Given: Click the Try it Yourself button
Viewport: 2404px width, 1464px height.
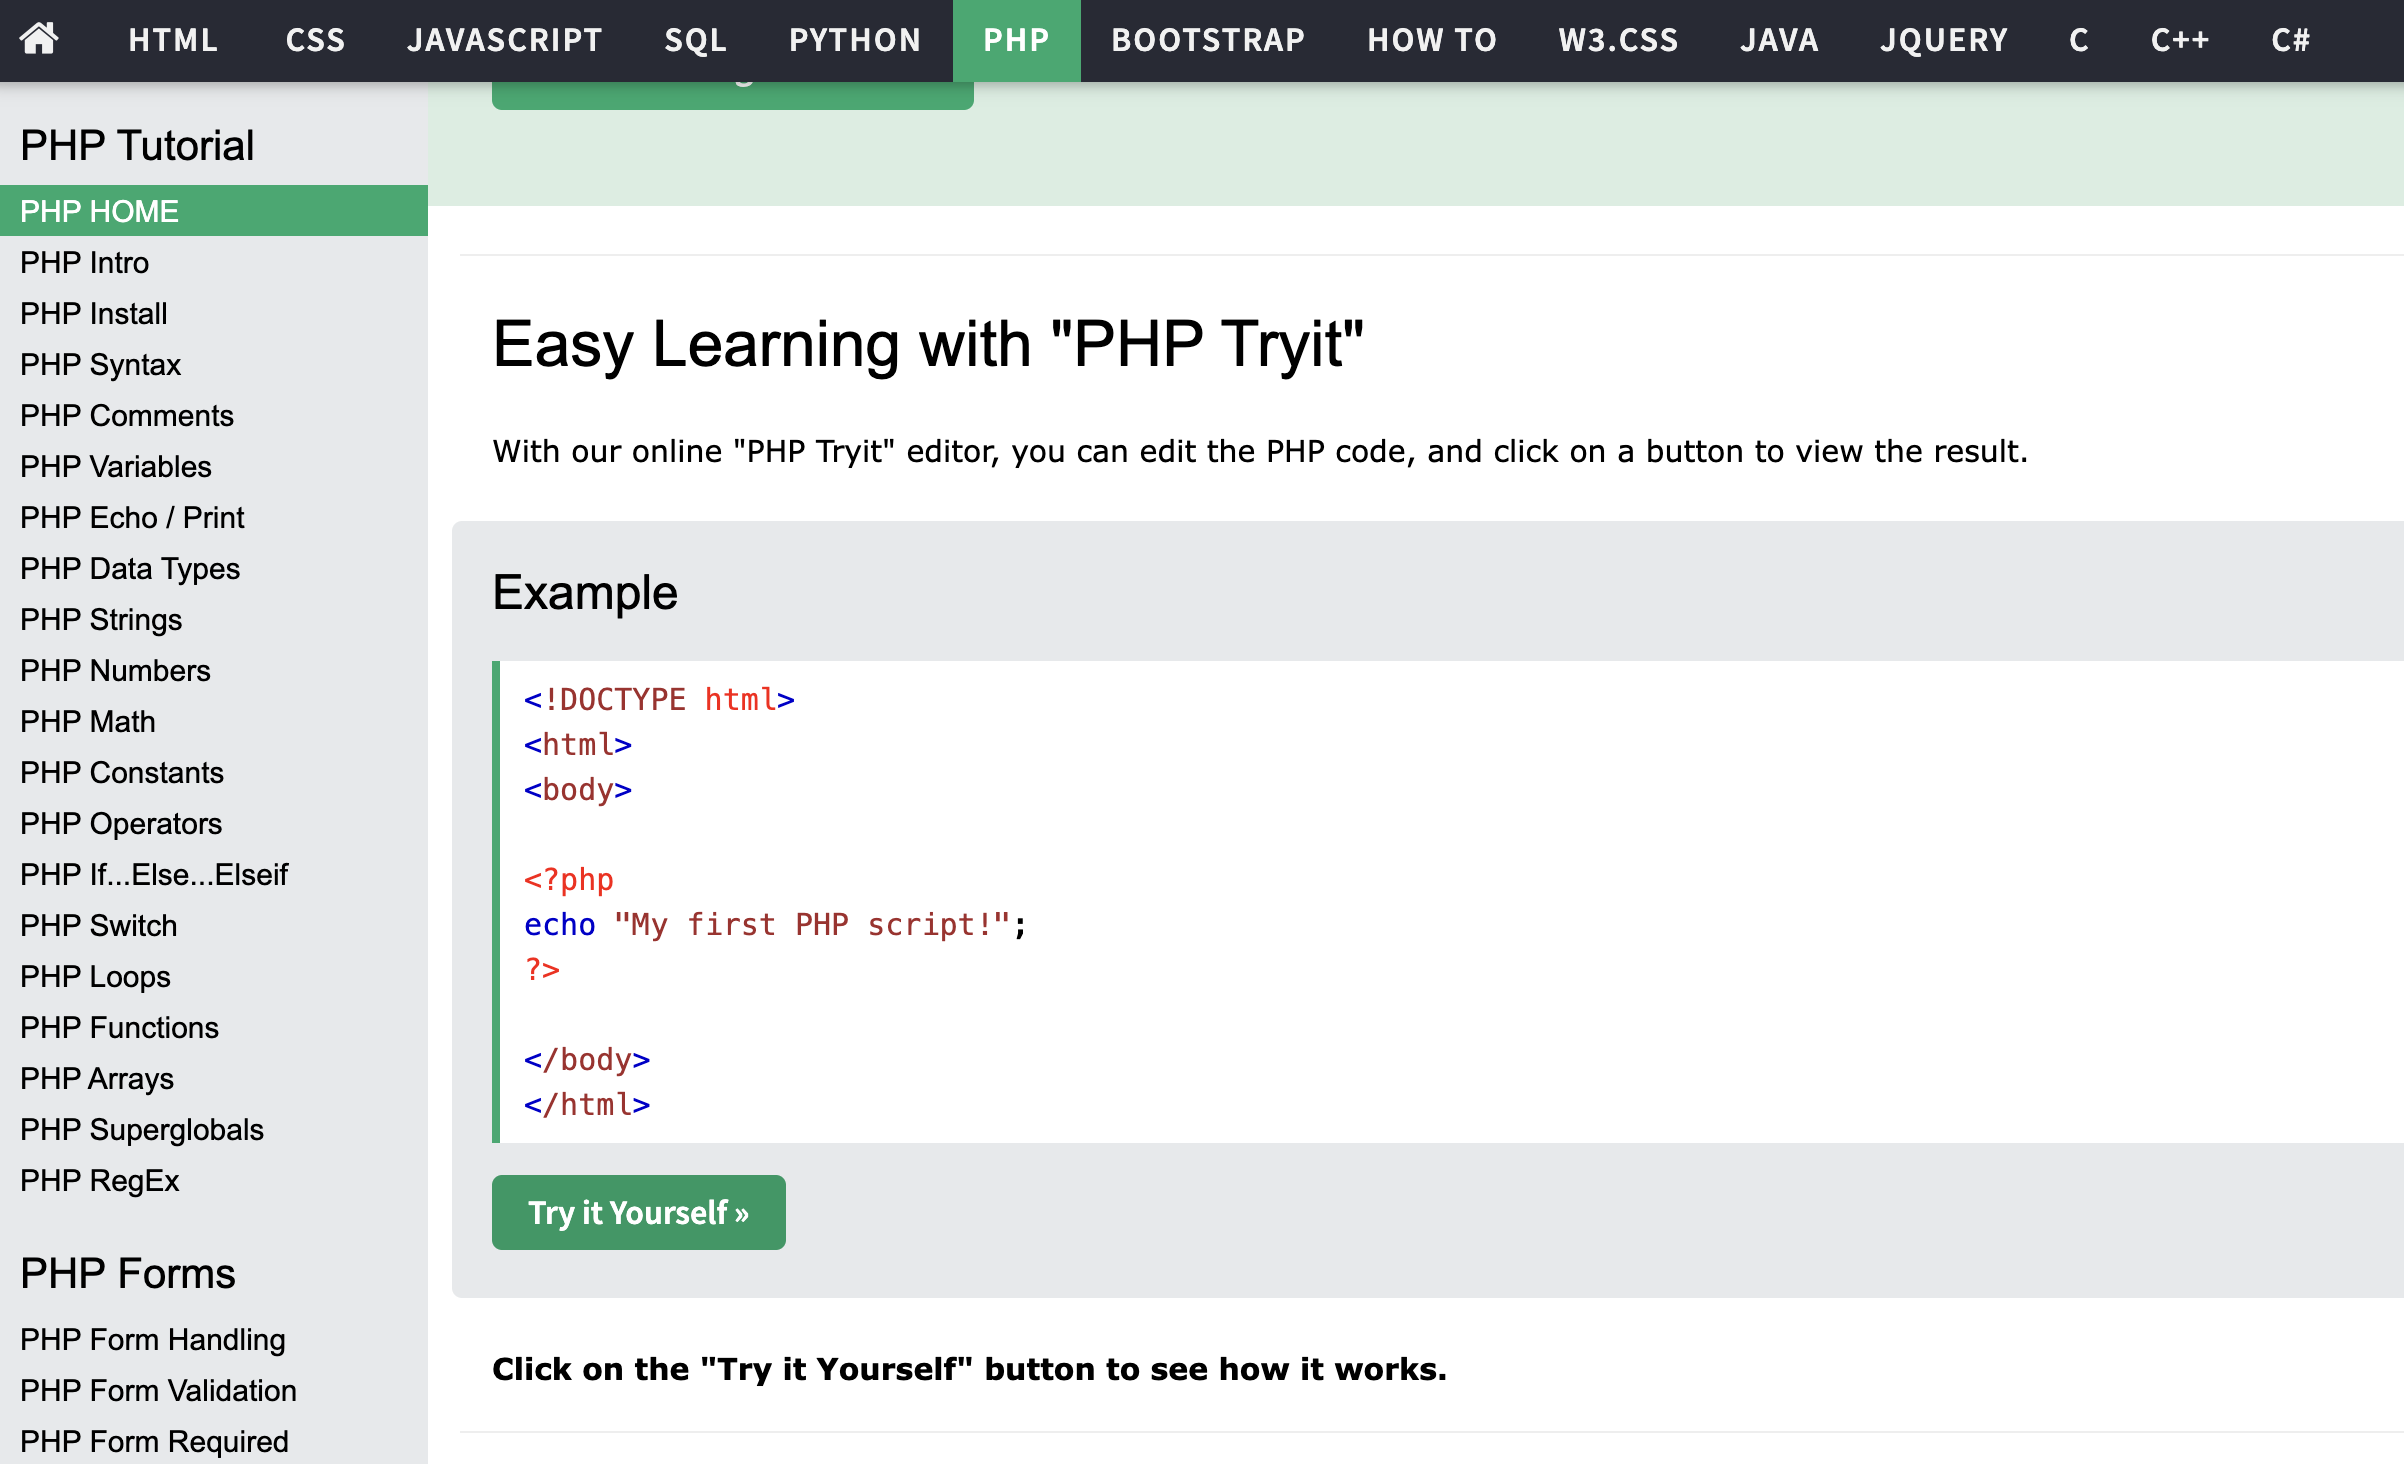Looking at the screenshot, I should pos(638,1211).
